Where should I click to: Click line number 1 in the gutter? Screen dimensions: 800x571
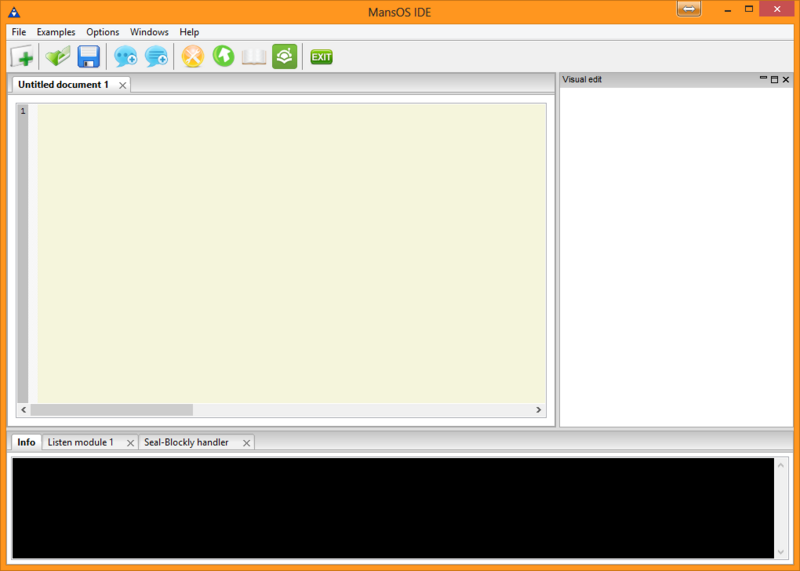(x=23, y=111)
